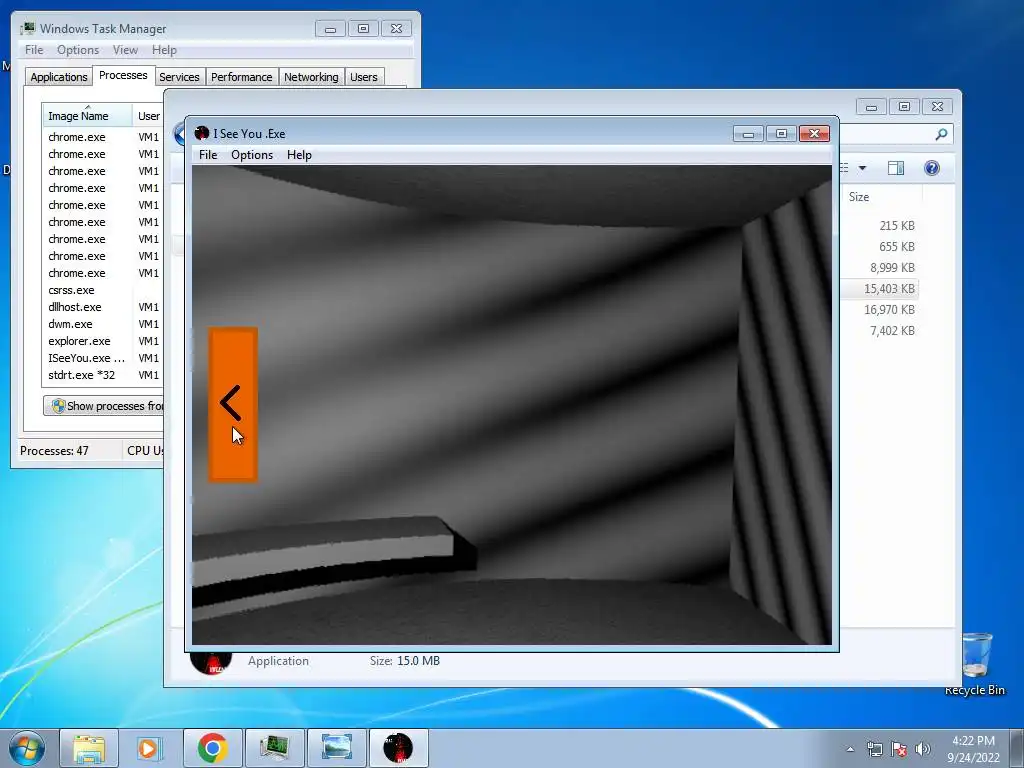The image size is (1024, 768).
Task: Select dwm.exe process row
Action: [x=103, y=324]
